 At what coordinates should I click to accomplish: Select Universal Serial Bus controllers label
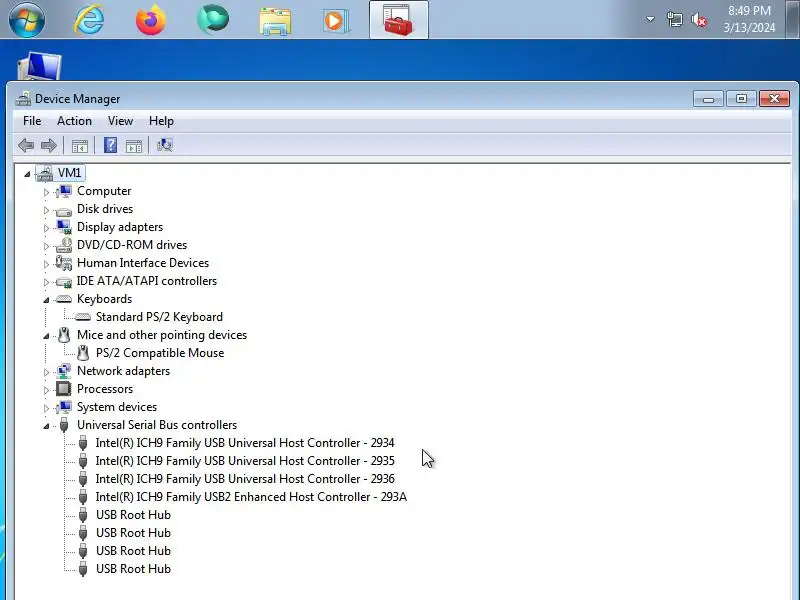157,425
